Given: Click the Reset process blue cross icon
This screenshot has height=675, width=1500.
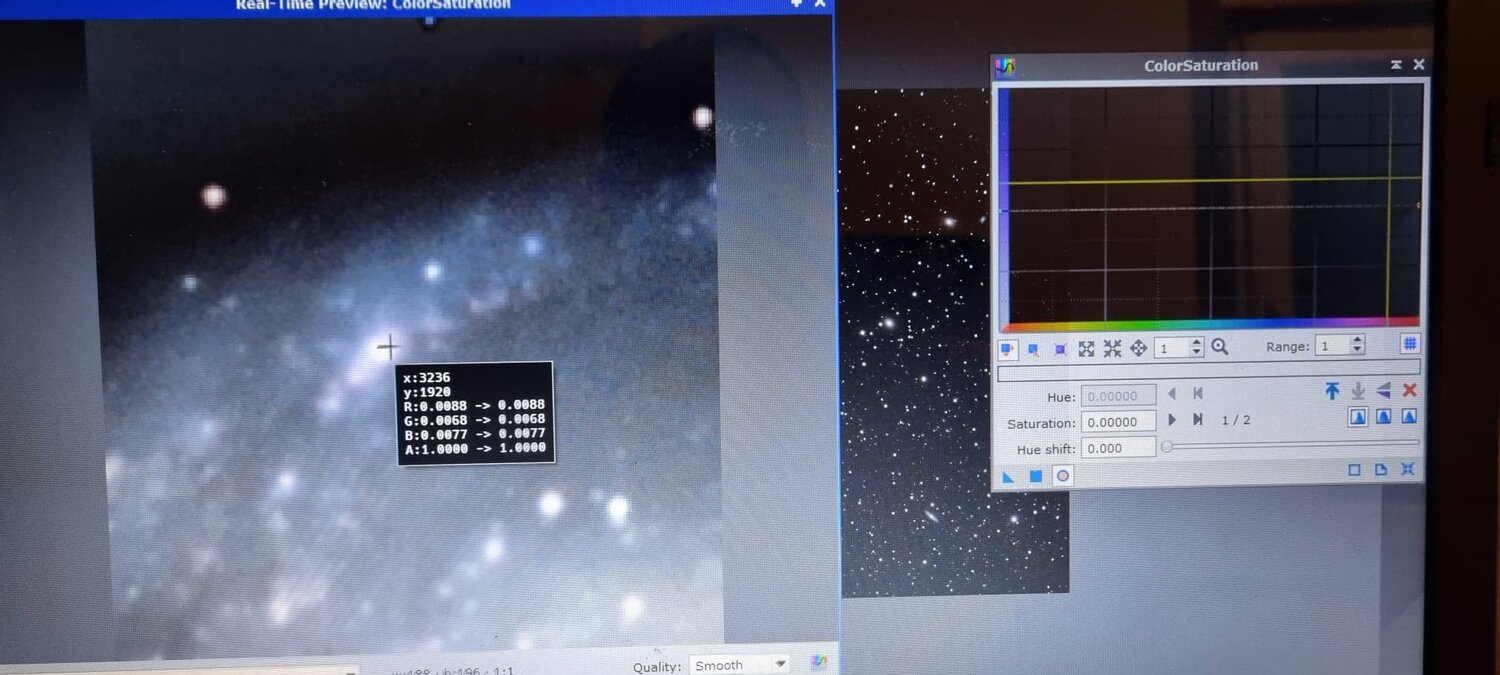Looking at the screenshot, I should pos(1408,468).
